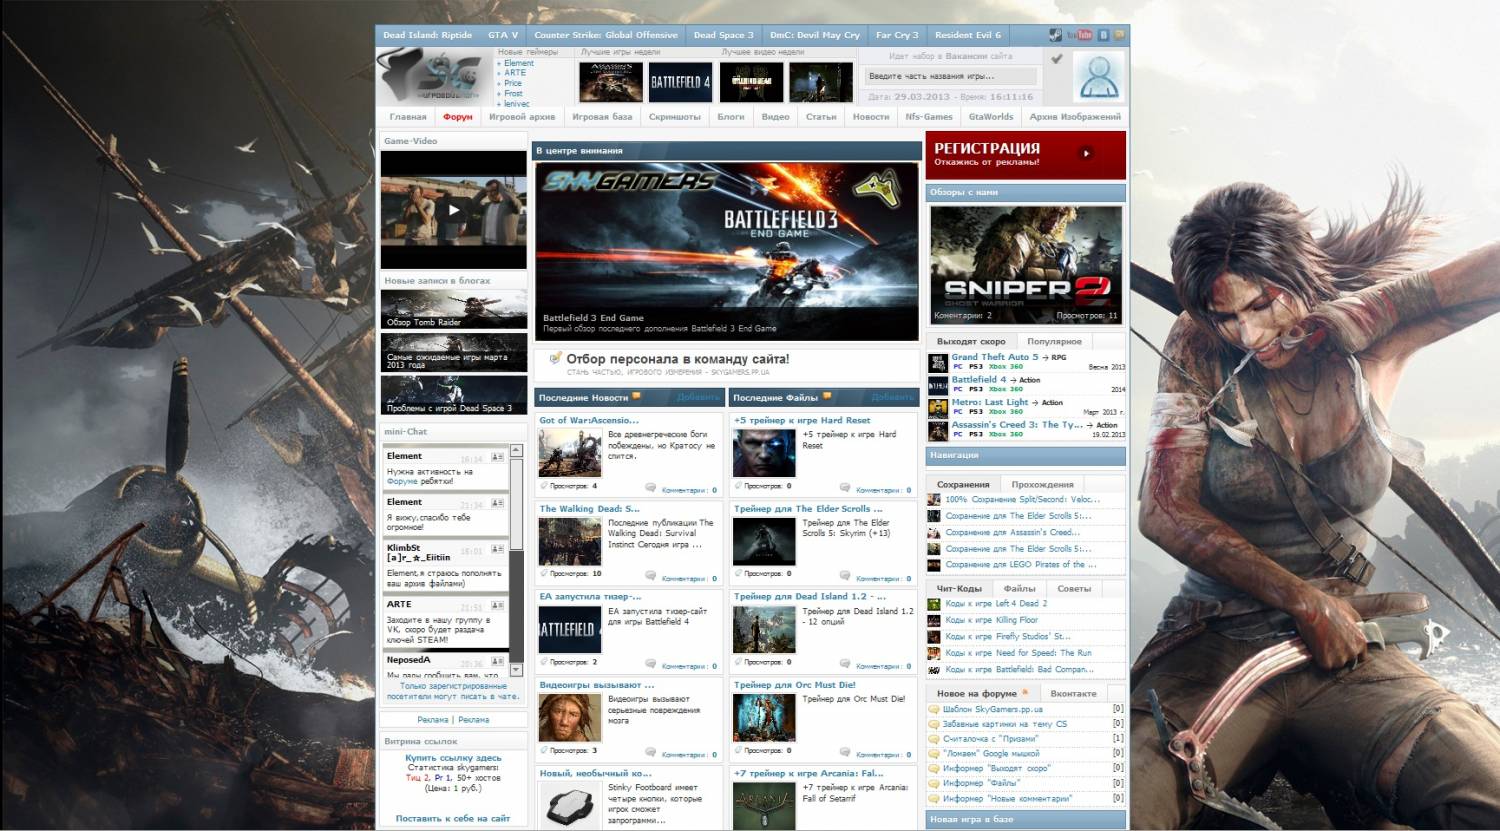Image resolution: width=1500 pixels, height=831 pixels.
Task: Open Форум in the main navigation
Action: coord(457,117)
